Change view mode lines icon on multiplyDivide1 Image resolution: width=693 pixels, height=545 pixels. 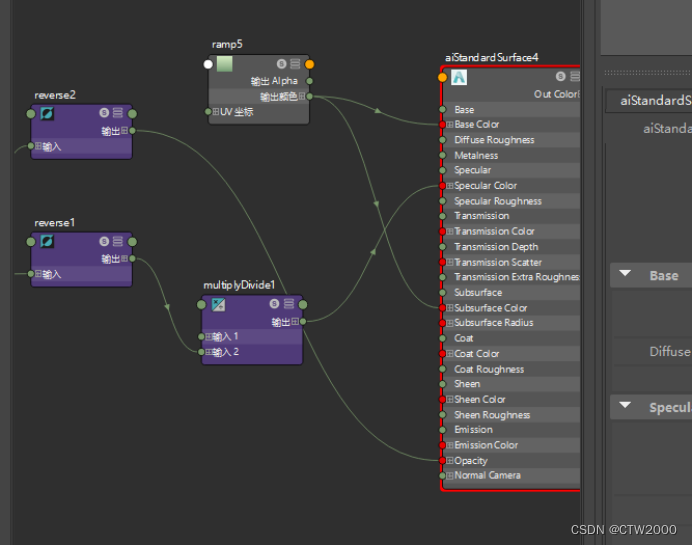pos(289,304)
